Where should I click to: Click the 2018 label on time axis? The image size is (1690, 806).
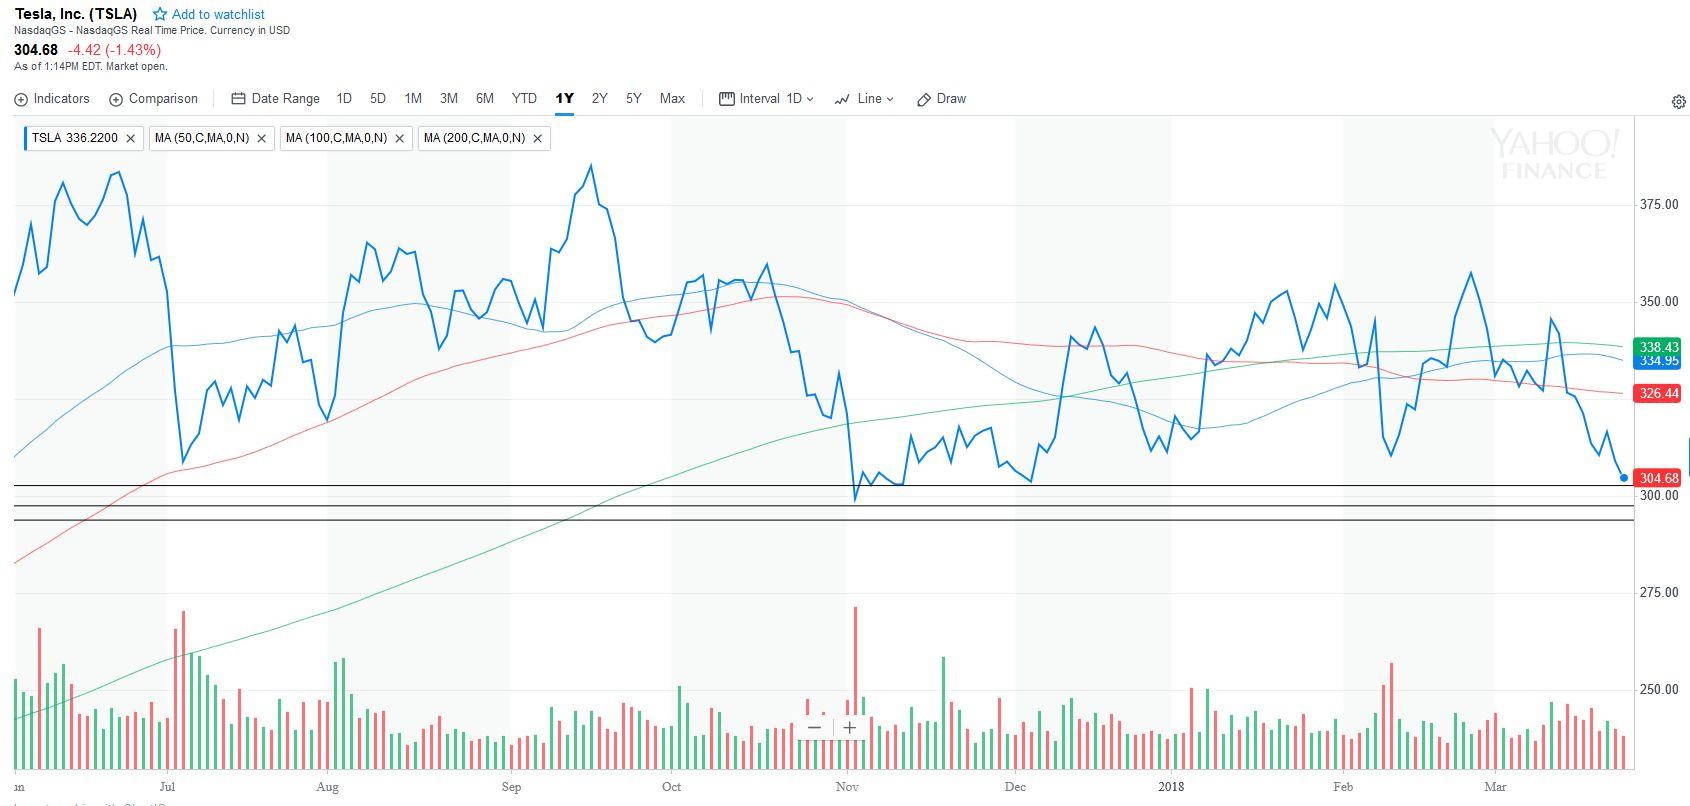(1170, 787)
